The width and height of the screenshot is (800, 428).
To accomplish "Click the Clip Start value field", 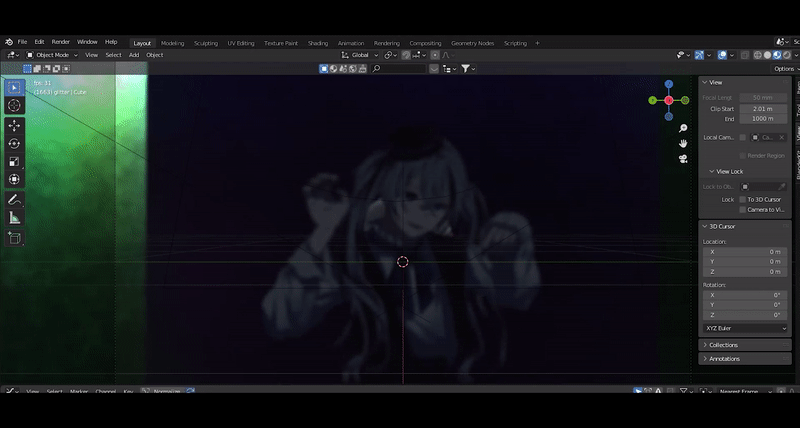I will tap(762, 108).
